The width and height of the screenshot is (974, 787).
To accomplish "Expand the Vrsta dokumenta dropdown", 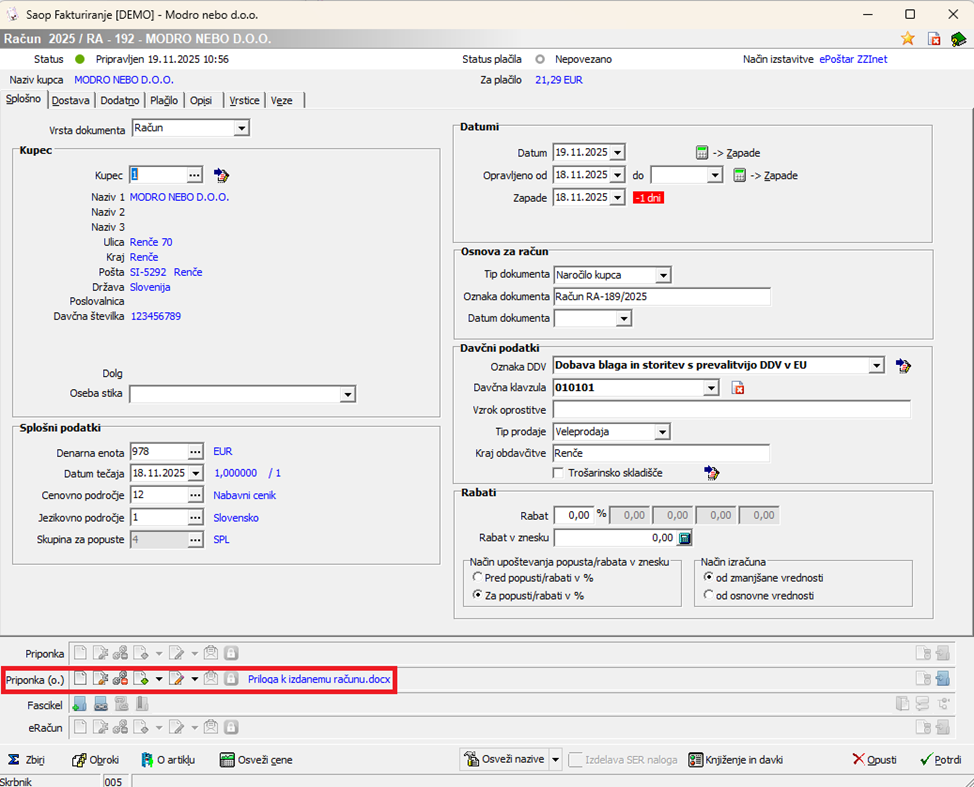I will (x=241, y=129).
